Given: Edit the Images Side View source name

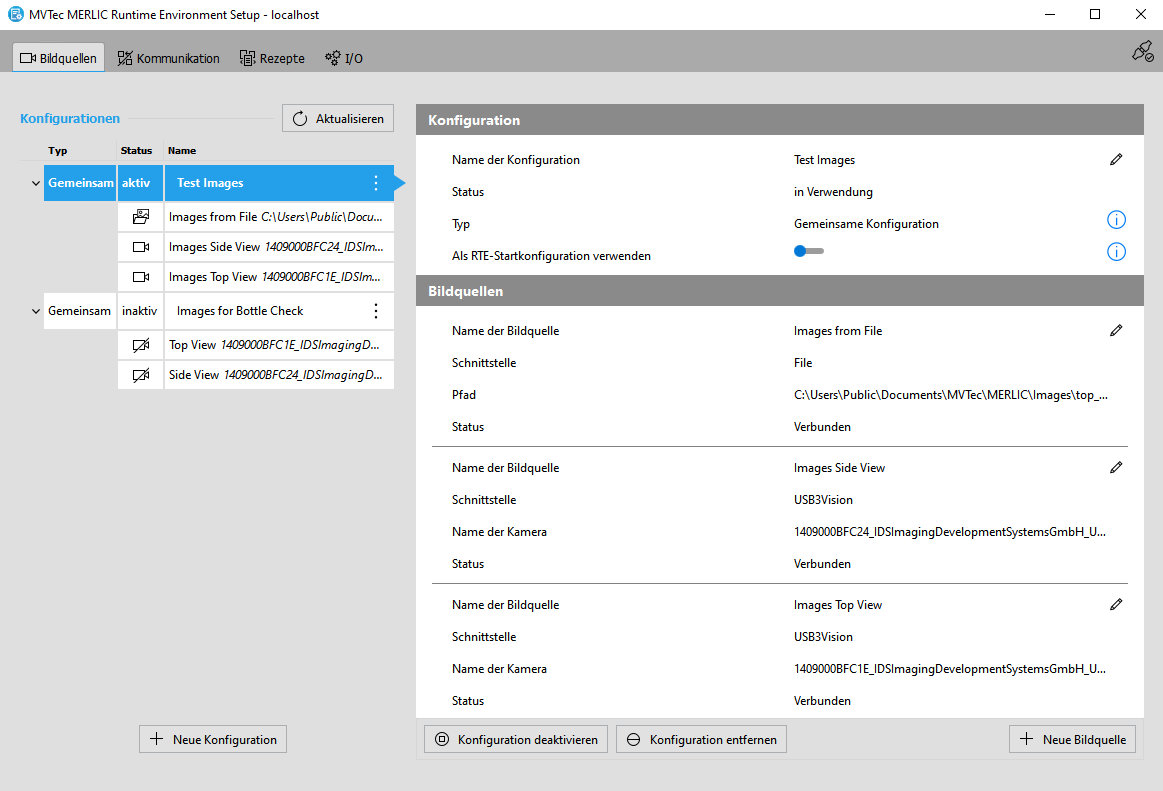Looking at the screenshot, I should pyautogui.click(x=1116, y=468).
